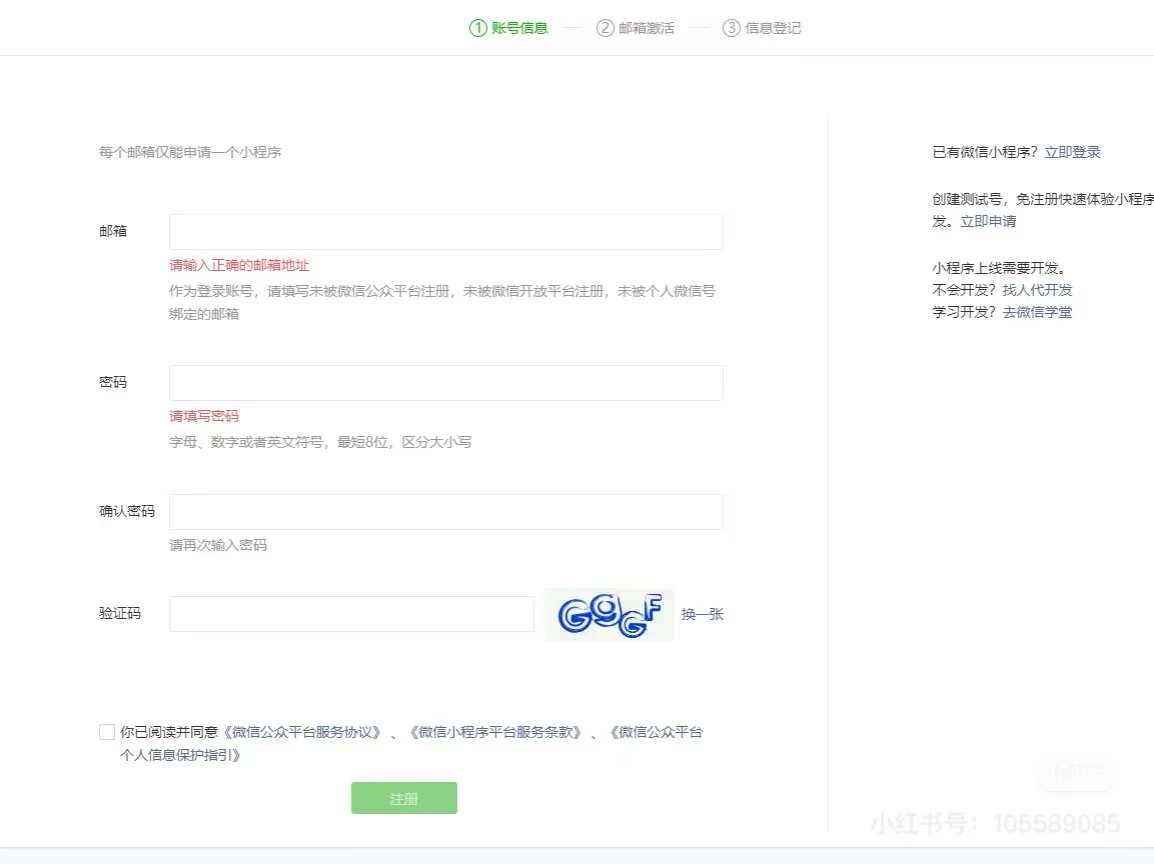Click 立即申请 to create a test account
The image size is (1154, 864).
987,221
